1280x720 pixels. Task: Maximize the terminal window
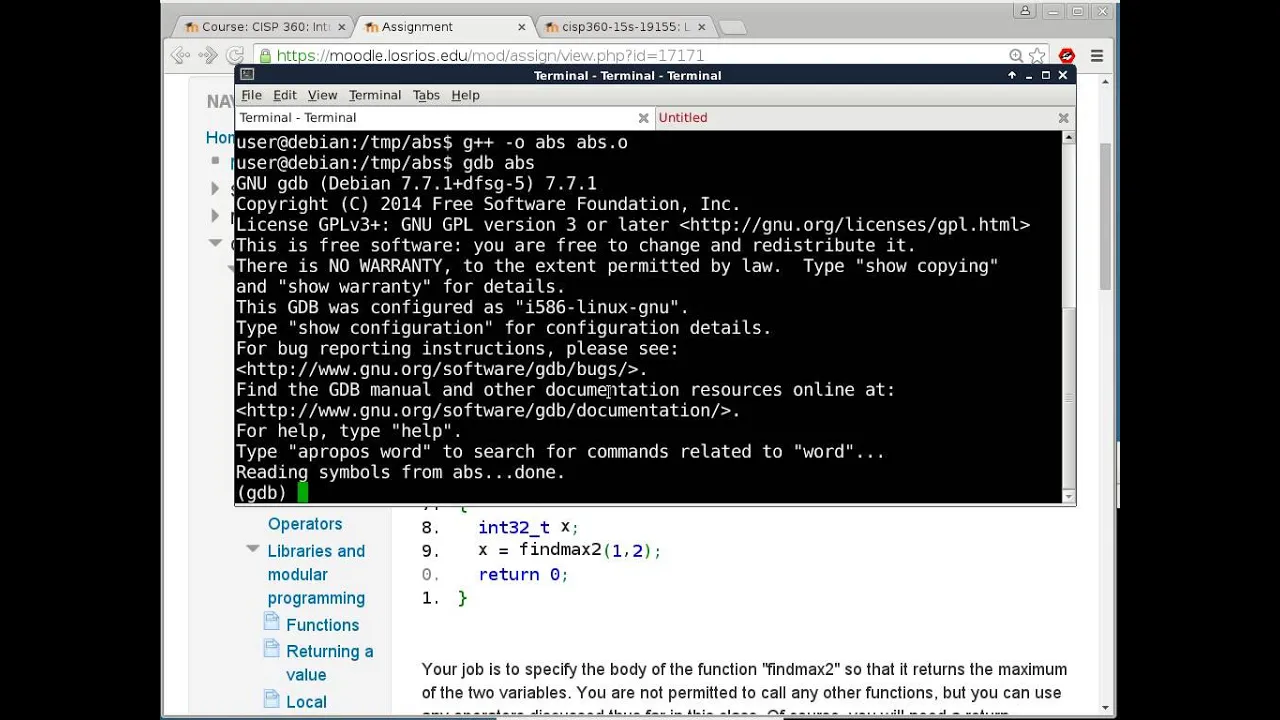[1046, 75]
